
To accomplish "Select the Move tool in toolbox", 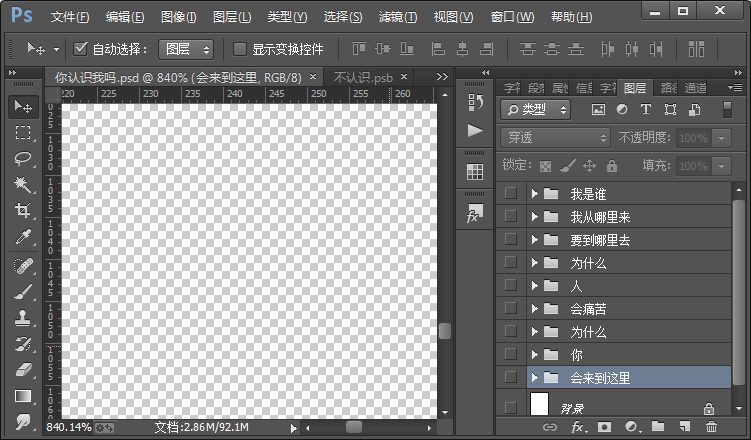I will [23, 106].
